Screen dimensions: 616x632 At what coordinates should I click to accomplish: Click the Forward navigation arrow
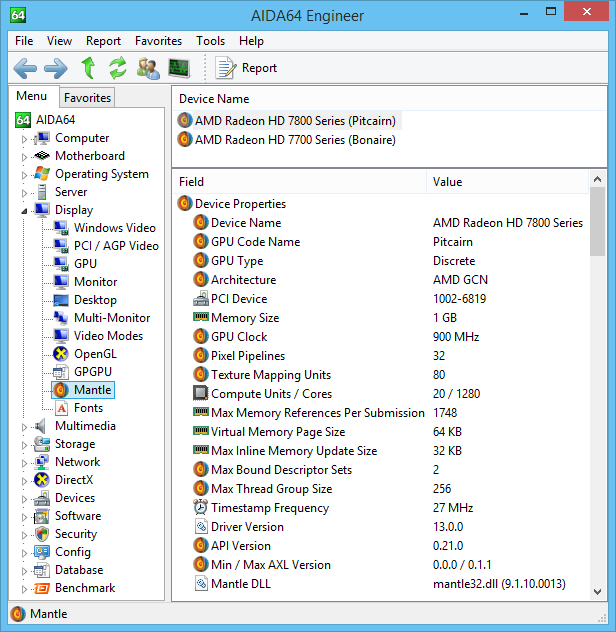[56, 68]
